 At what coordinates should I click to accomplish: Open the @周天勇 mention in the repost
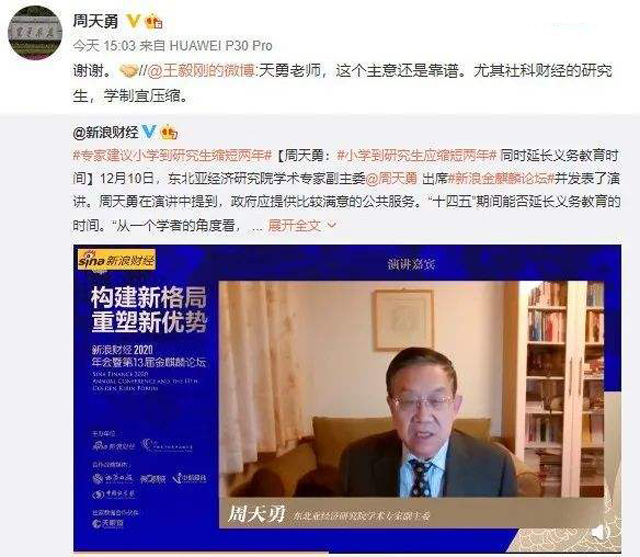pyautogui.click(x=391, y=178)
